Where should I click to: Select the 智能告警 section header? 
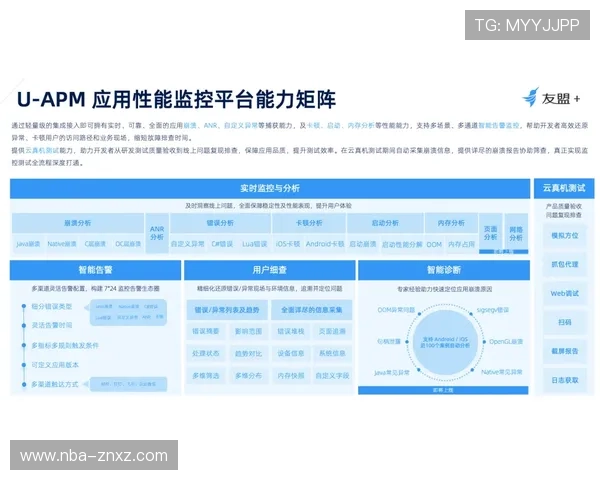coord(95,270)
